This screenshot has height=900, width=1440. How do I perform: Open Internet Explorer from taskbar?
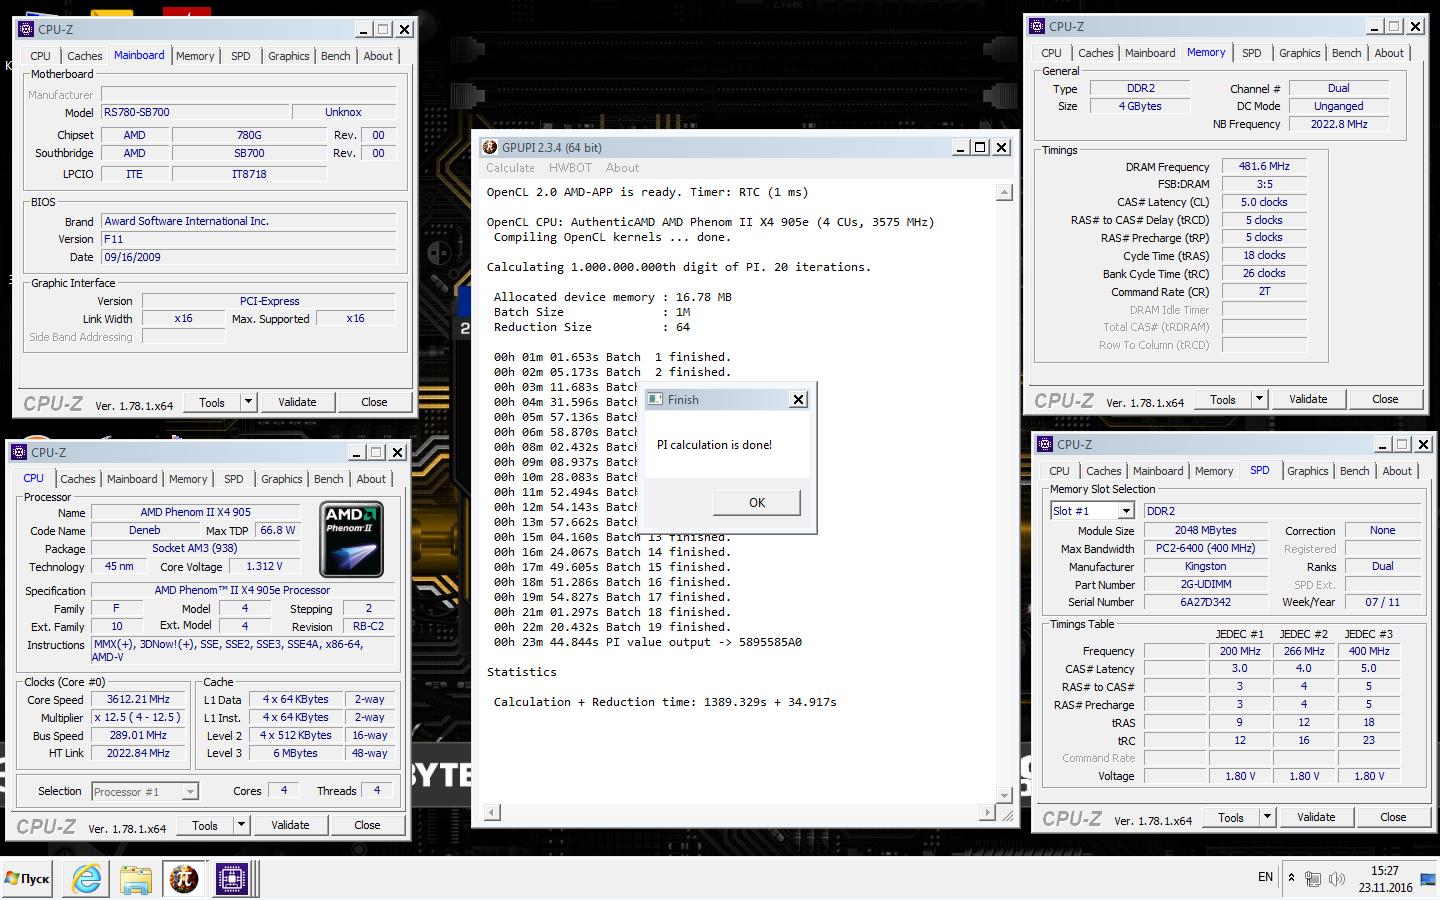tap(87, 879)
